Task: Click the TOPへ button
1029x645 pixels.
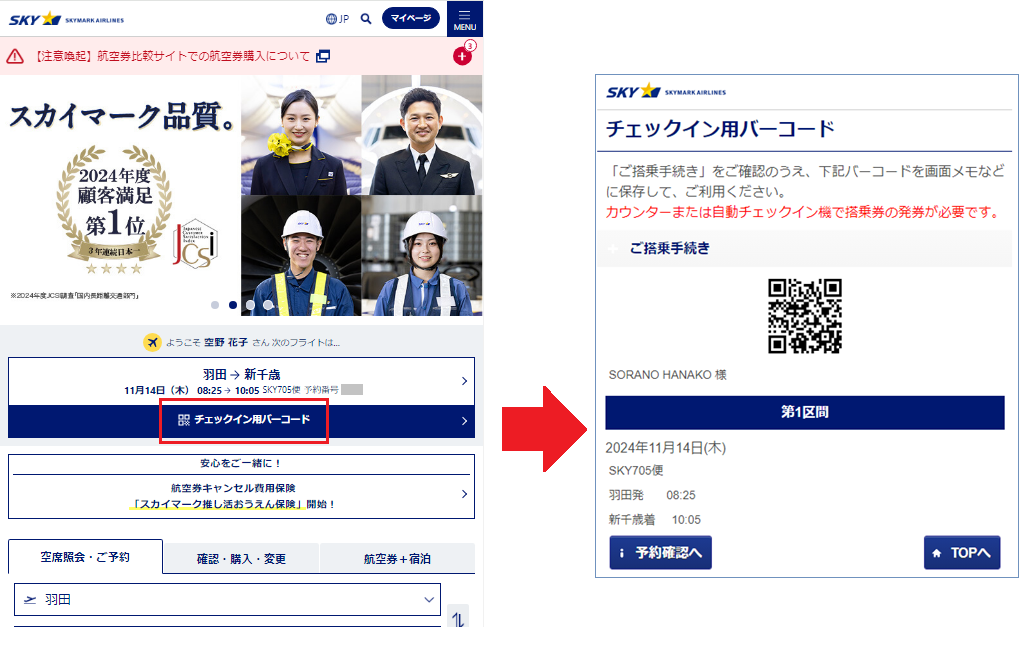Action: [961, 552]
